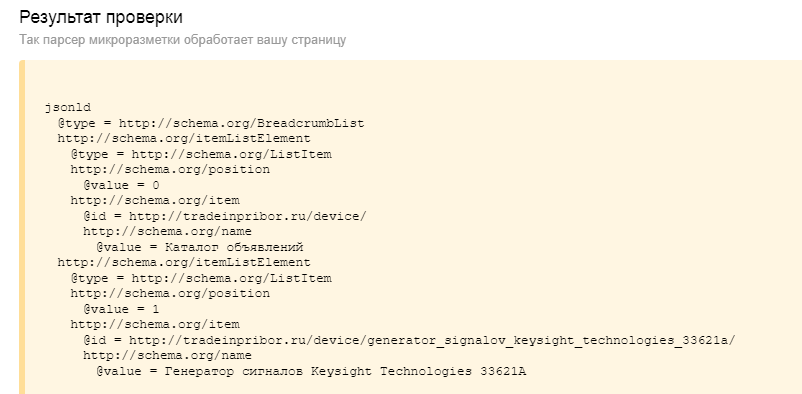Click the second itemListElement line

click(184, 262)
